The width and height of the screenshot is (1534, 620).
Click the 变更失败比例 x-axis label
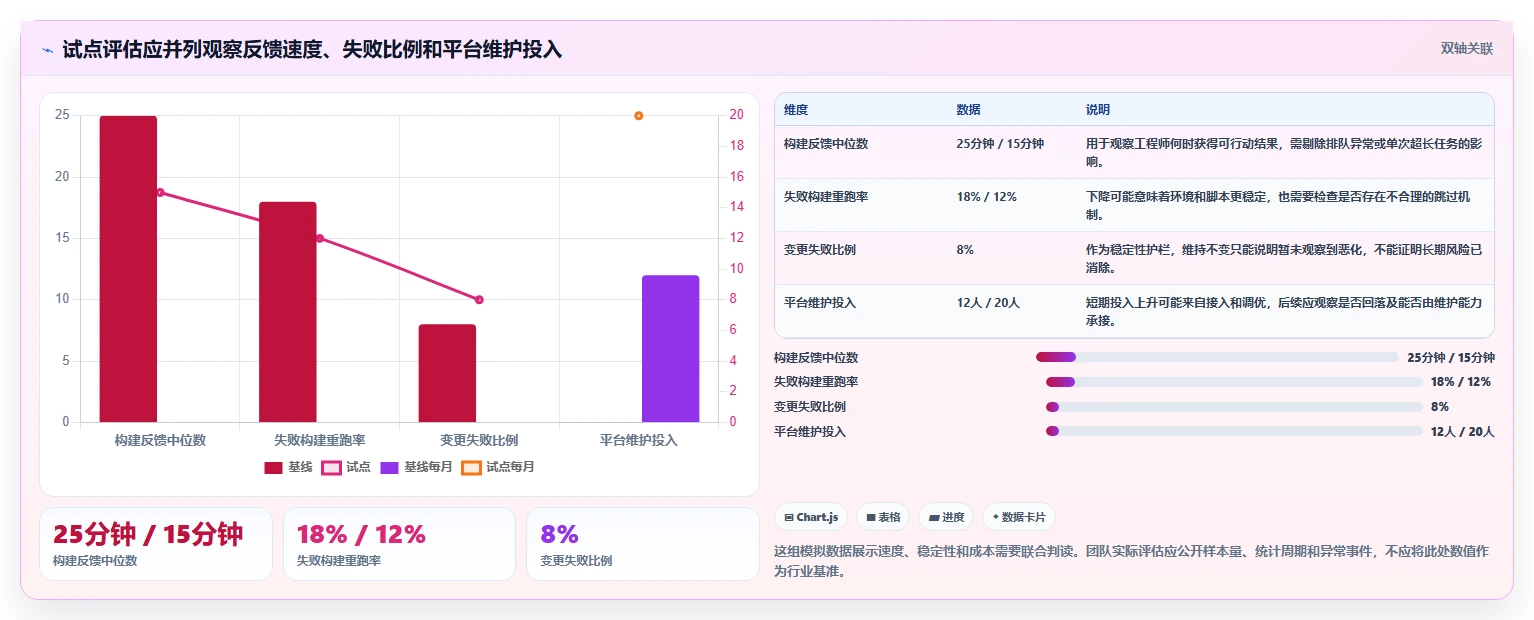point(479,440)
